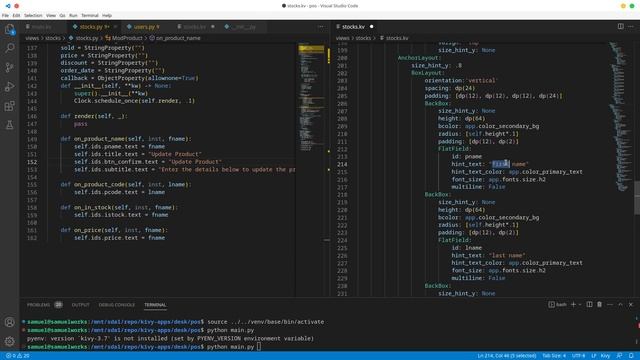Image resolution: width=640 pixels, height=360 pixels.
Task: Click the errors and warnings status indicator
Action: 18,356
